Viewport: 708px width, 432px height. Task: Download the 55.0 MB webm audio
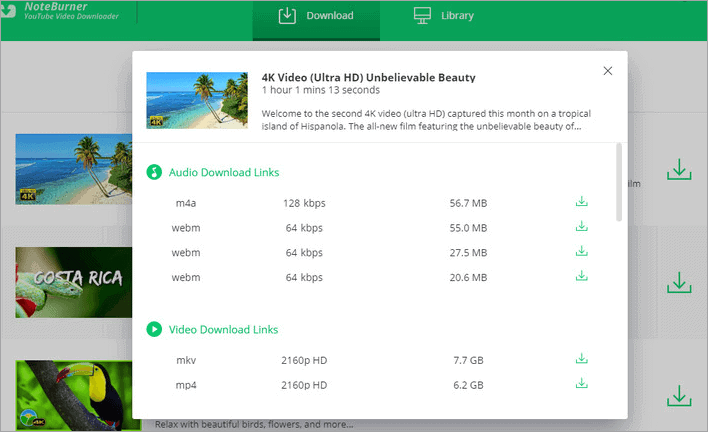(582, 227)
